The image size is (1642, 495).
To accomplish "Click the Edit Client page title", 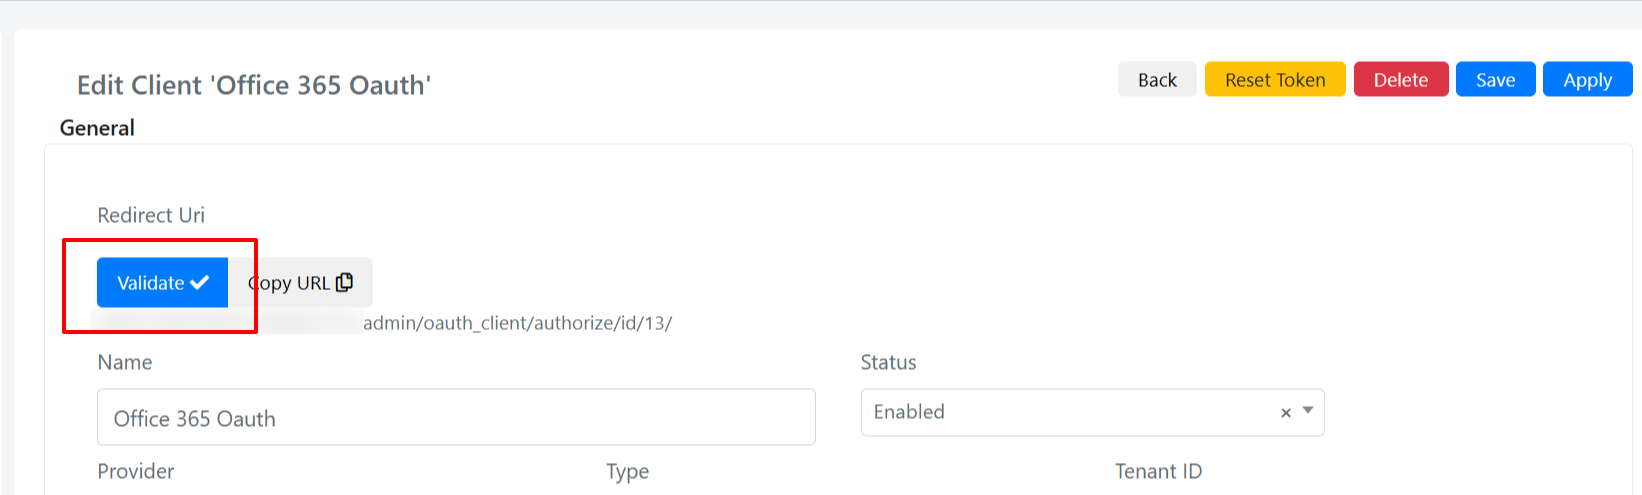I will coord(254,85).
